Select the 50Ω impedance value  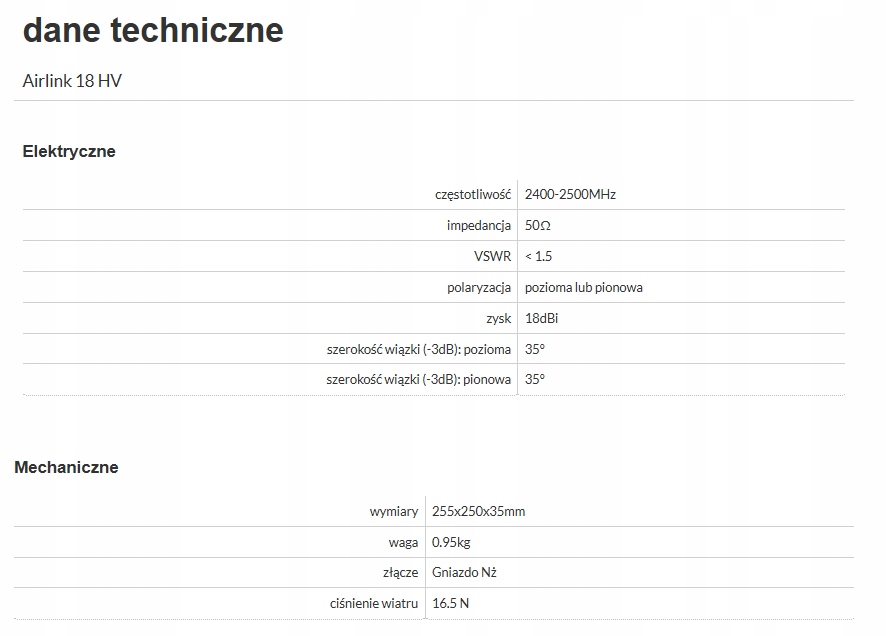537,225
